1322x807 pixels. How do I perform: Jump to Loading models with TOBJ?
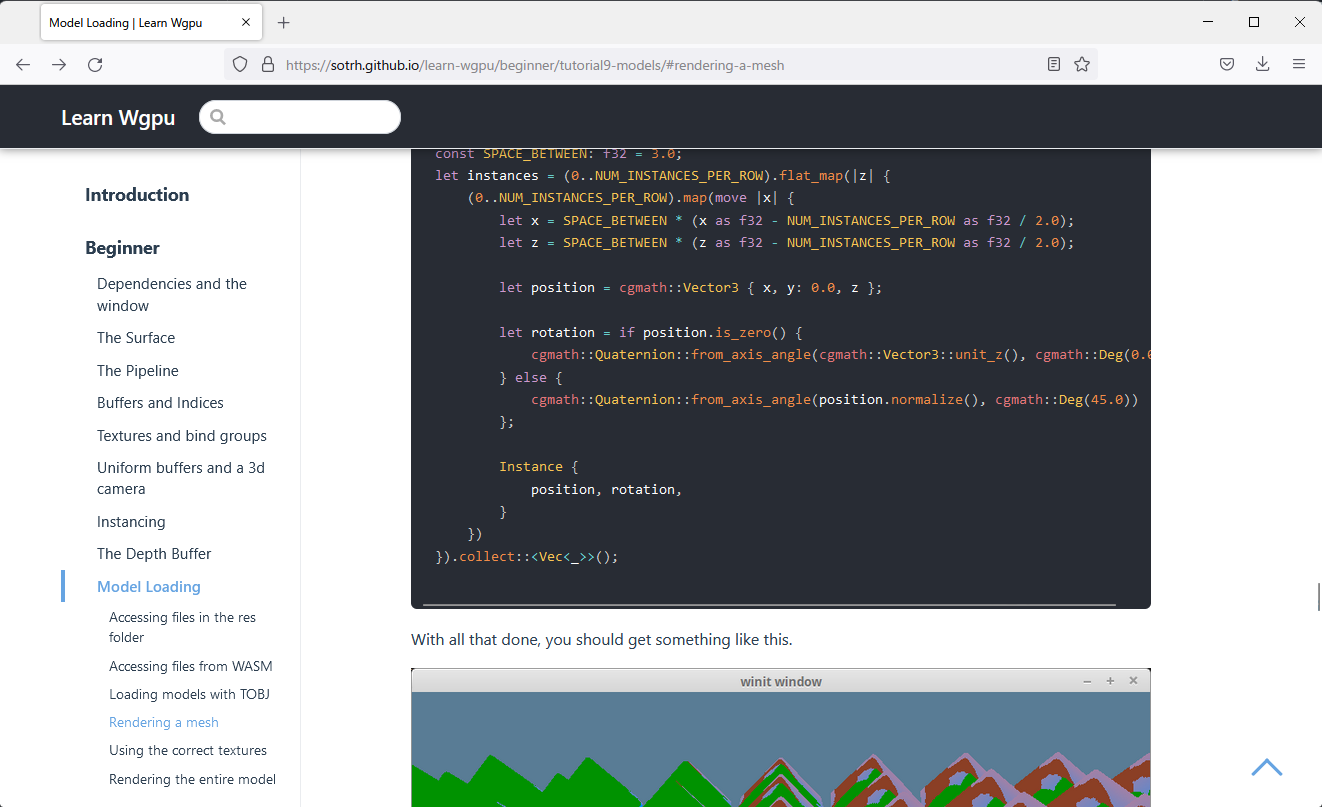189,694
